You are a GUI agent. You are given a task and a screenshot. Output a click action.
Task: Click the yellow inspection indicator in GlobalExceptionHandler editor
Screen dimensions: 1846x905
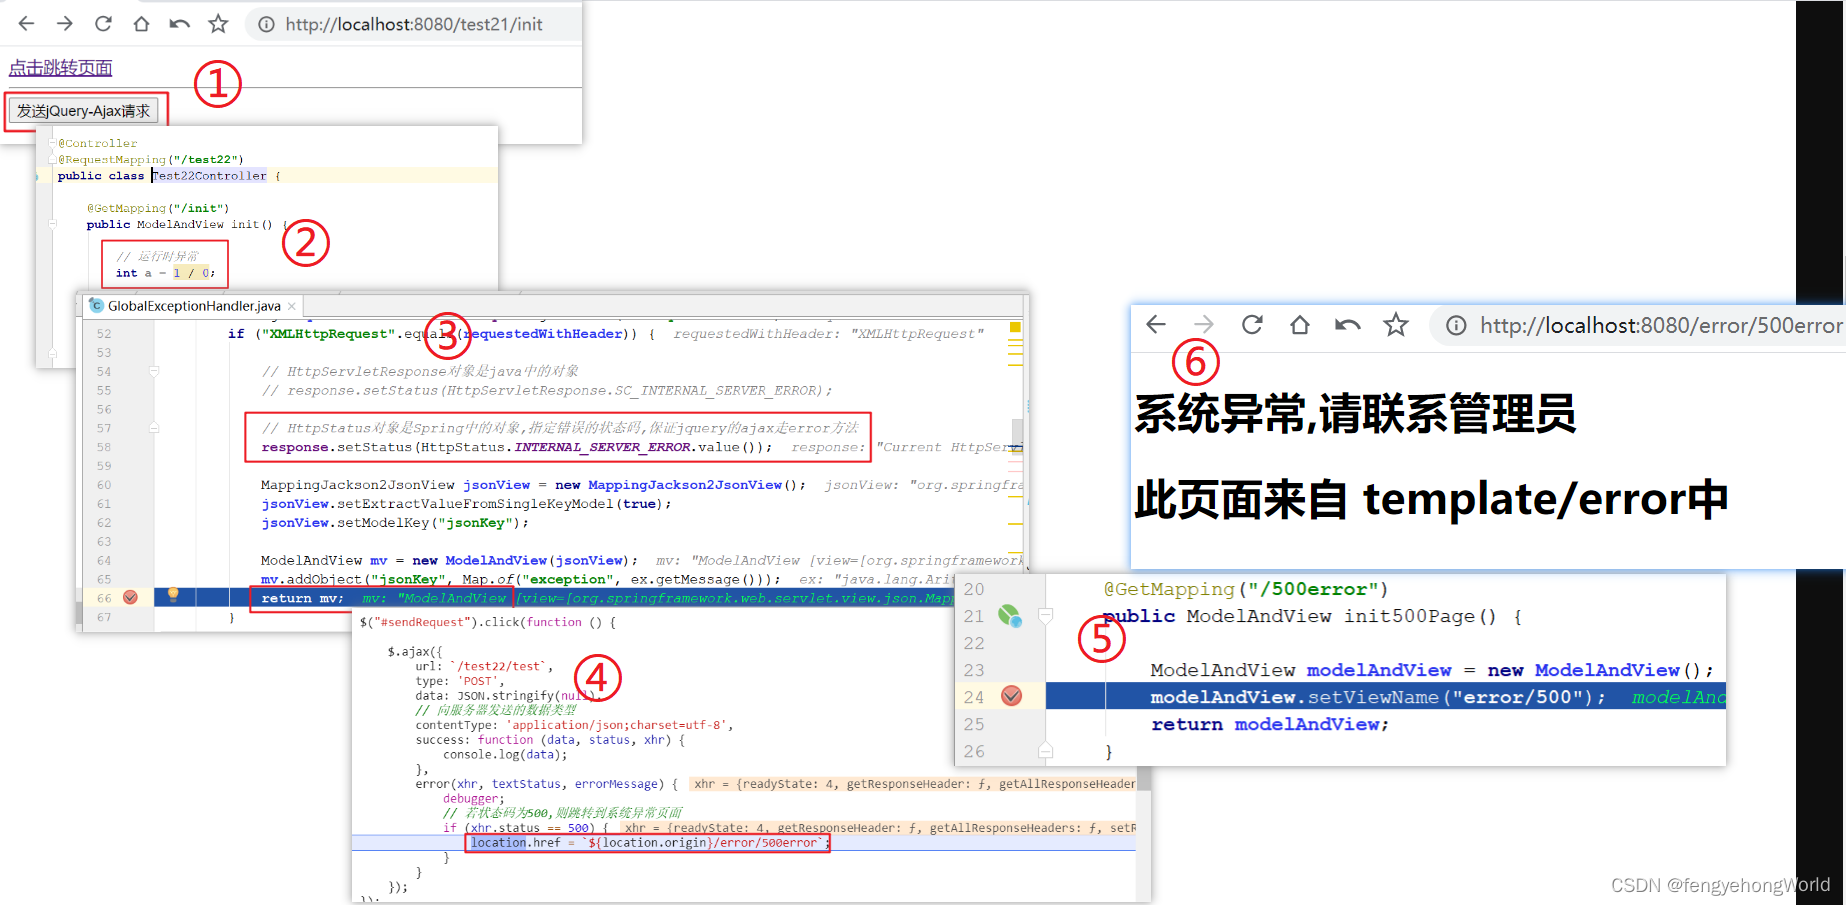pyautogui.click(x=1015, y=327)
